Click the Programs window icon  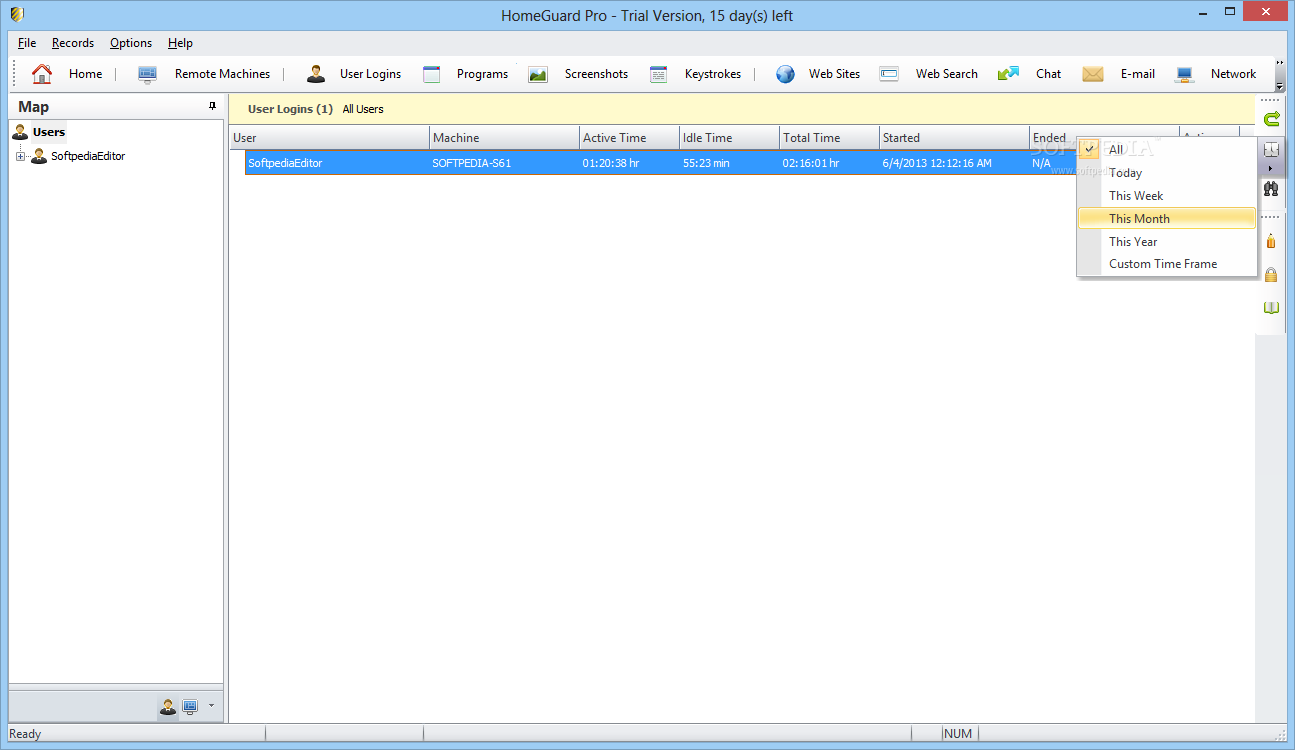click(432, 74)
